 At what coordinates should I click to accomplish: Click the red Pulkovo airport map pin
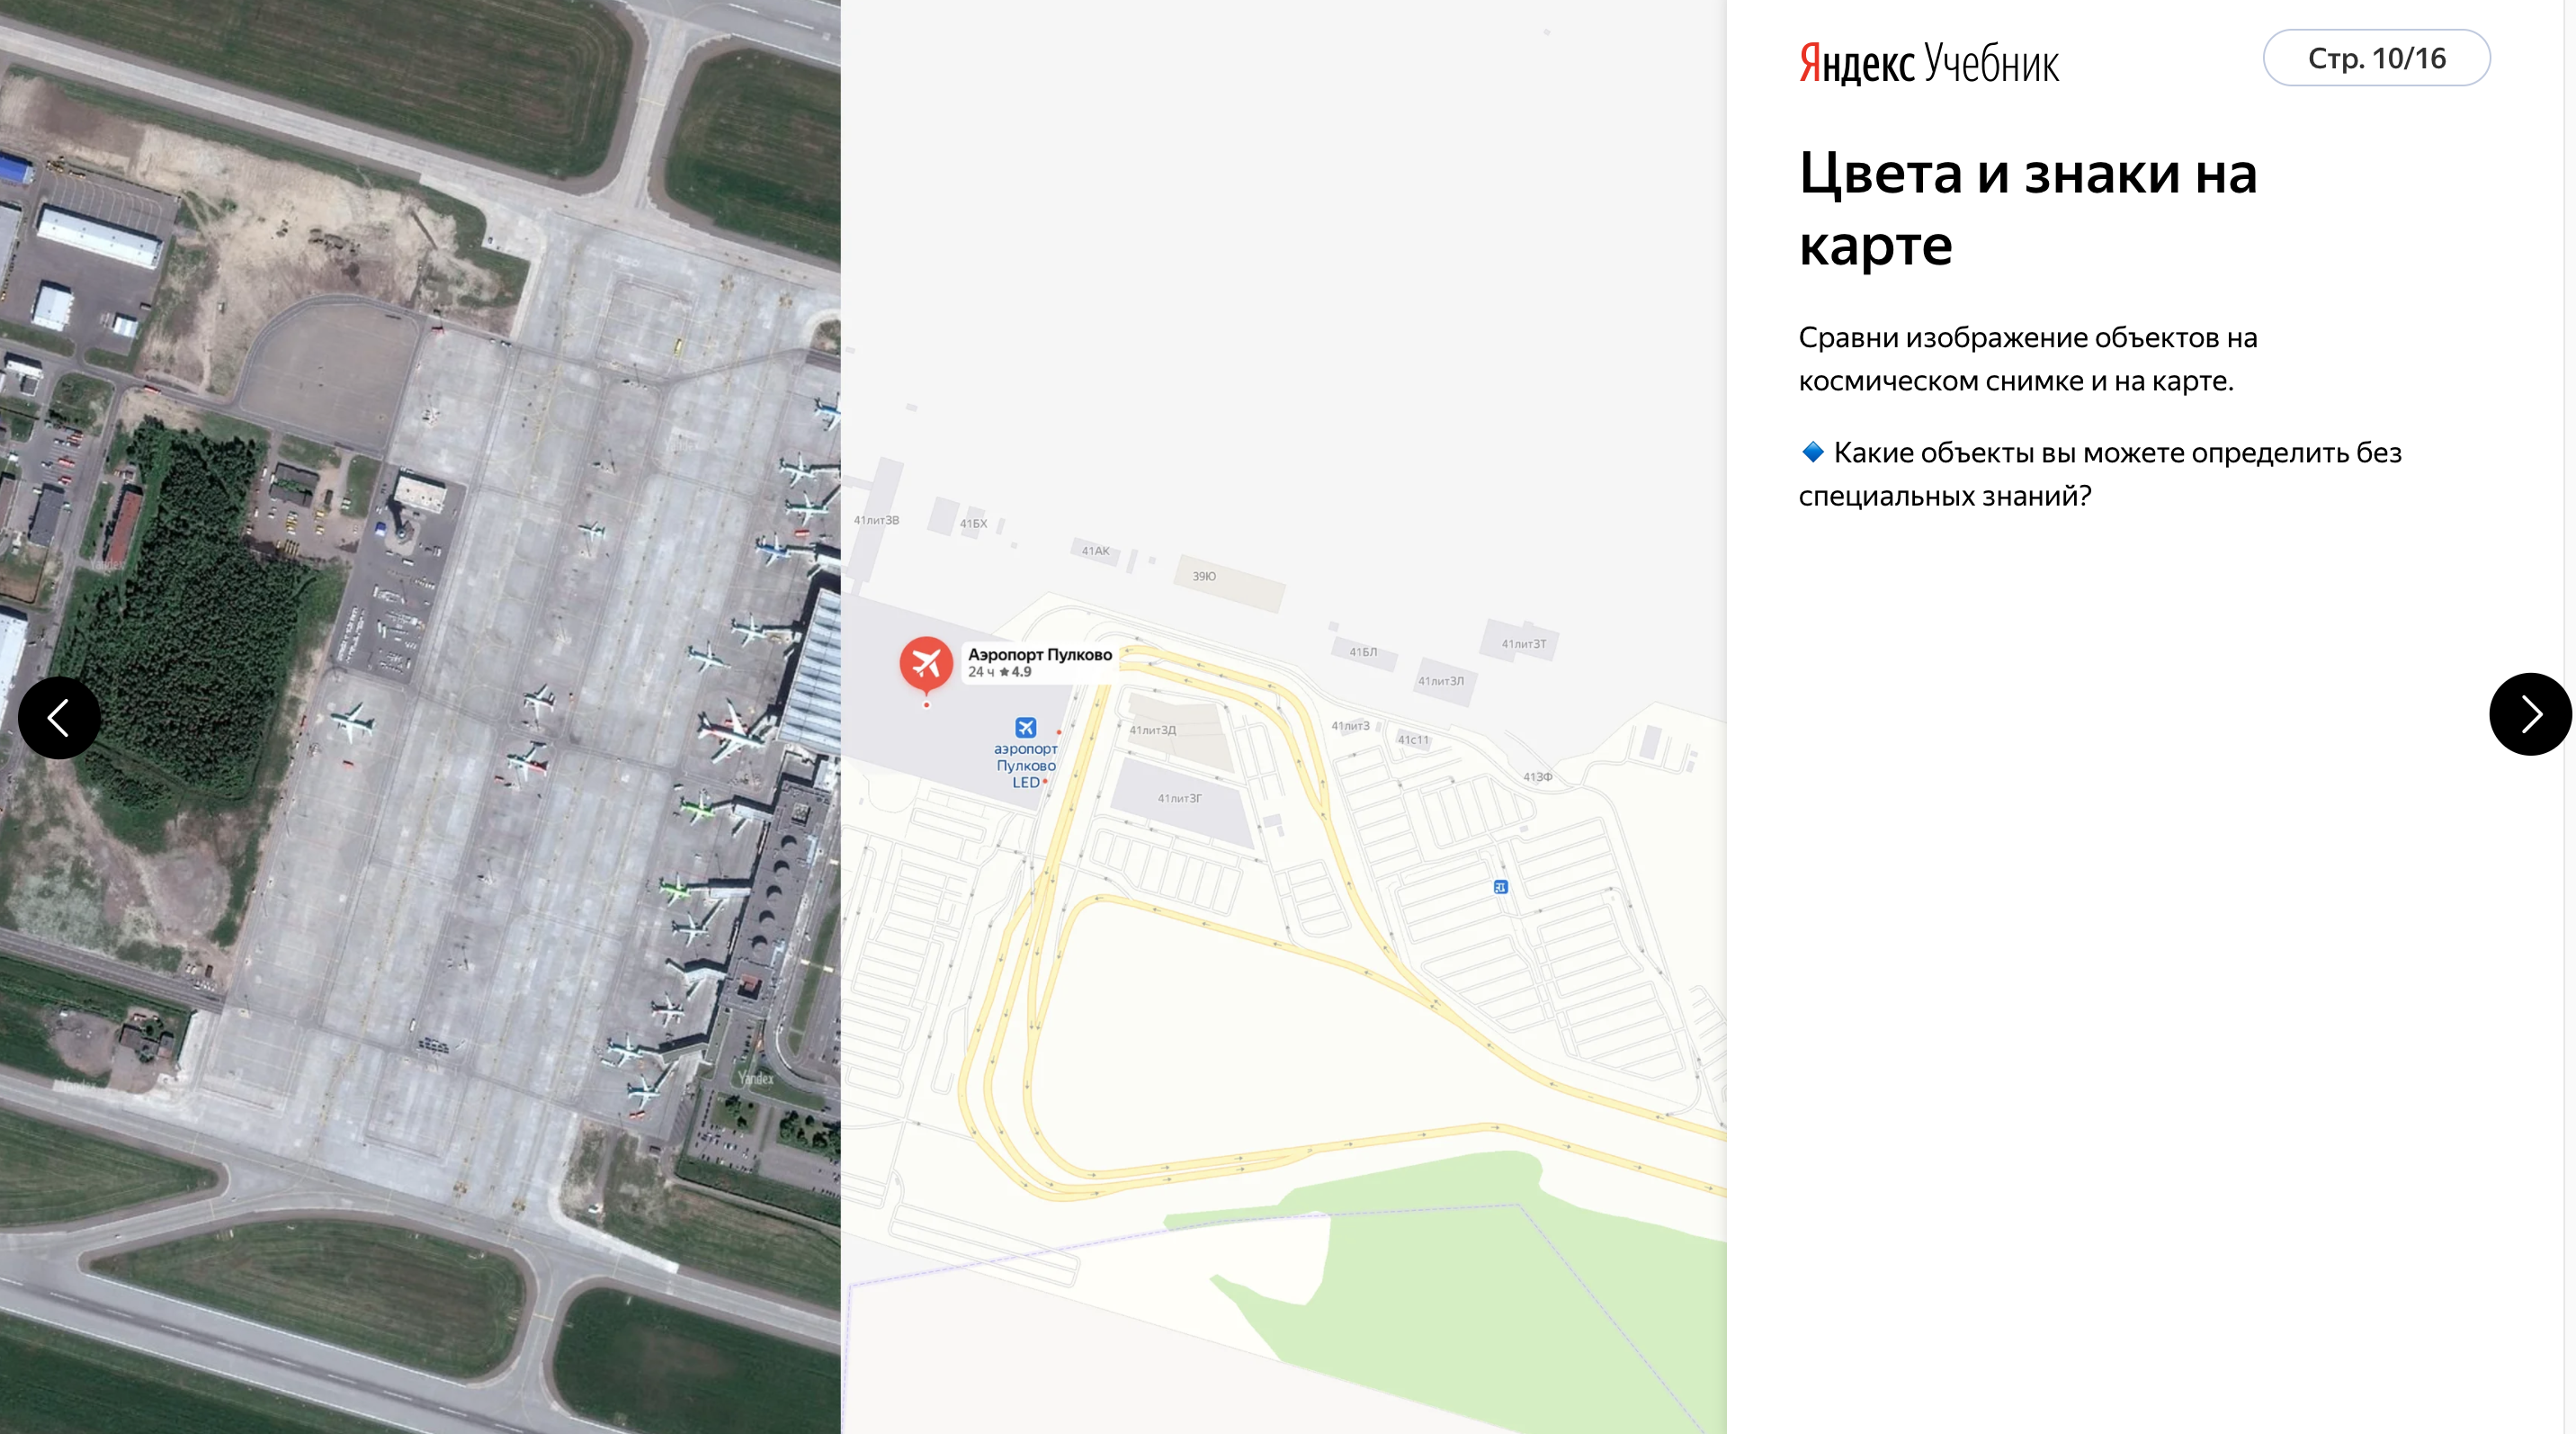[x=926, y=666]
